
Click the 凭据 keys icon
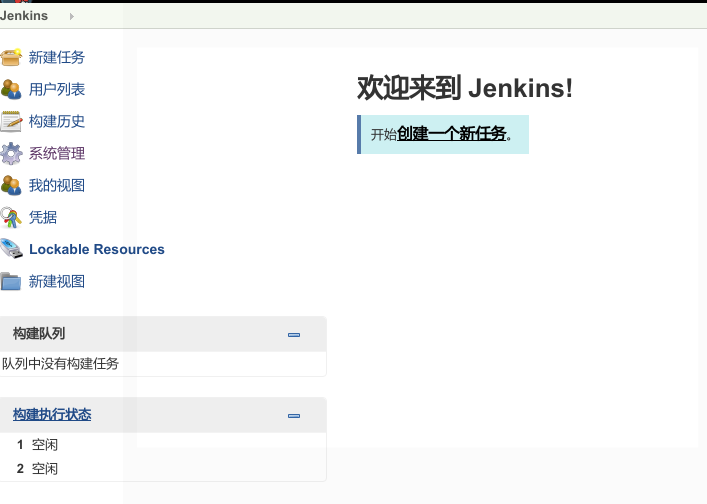coord(11,217)
